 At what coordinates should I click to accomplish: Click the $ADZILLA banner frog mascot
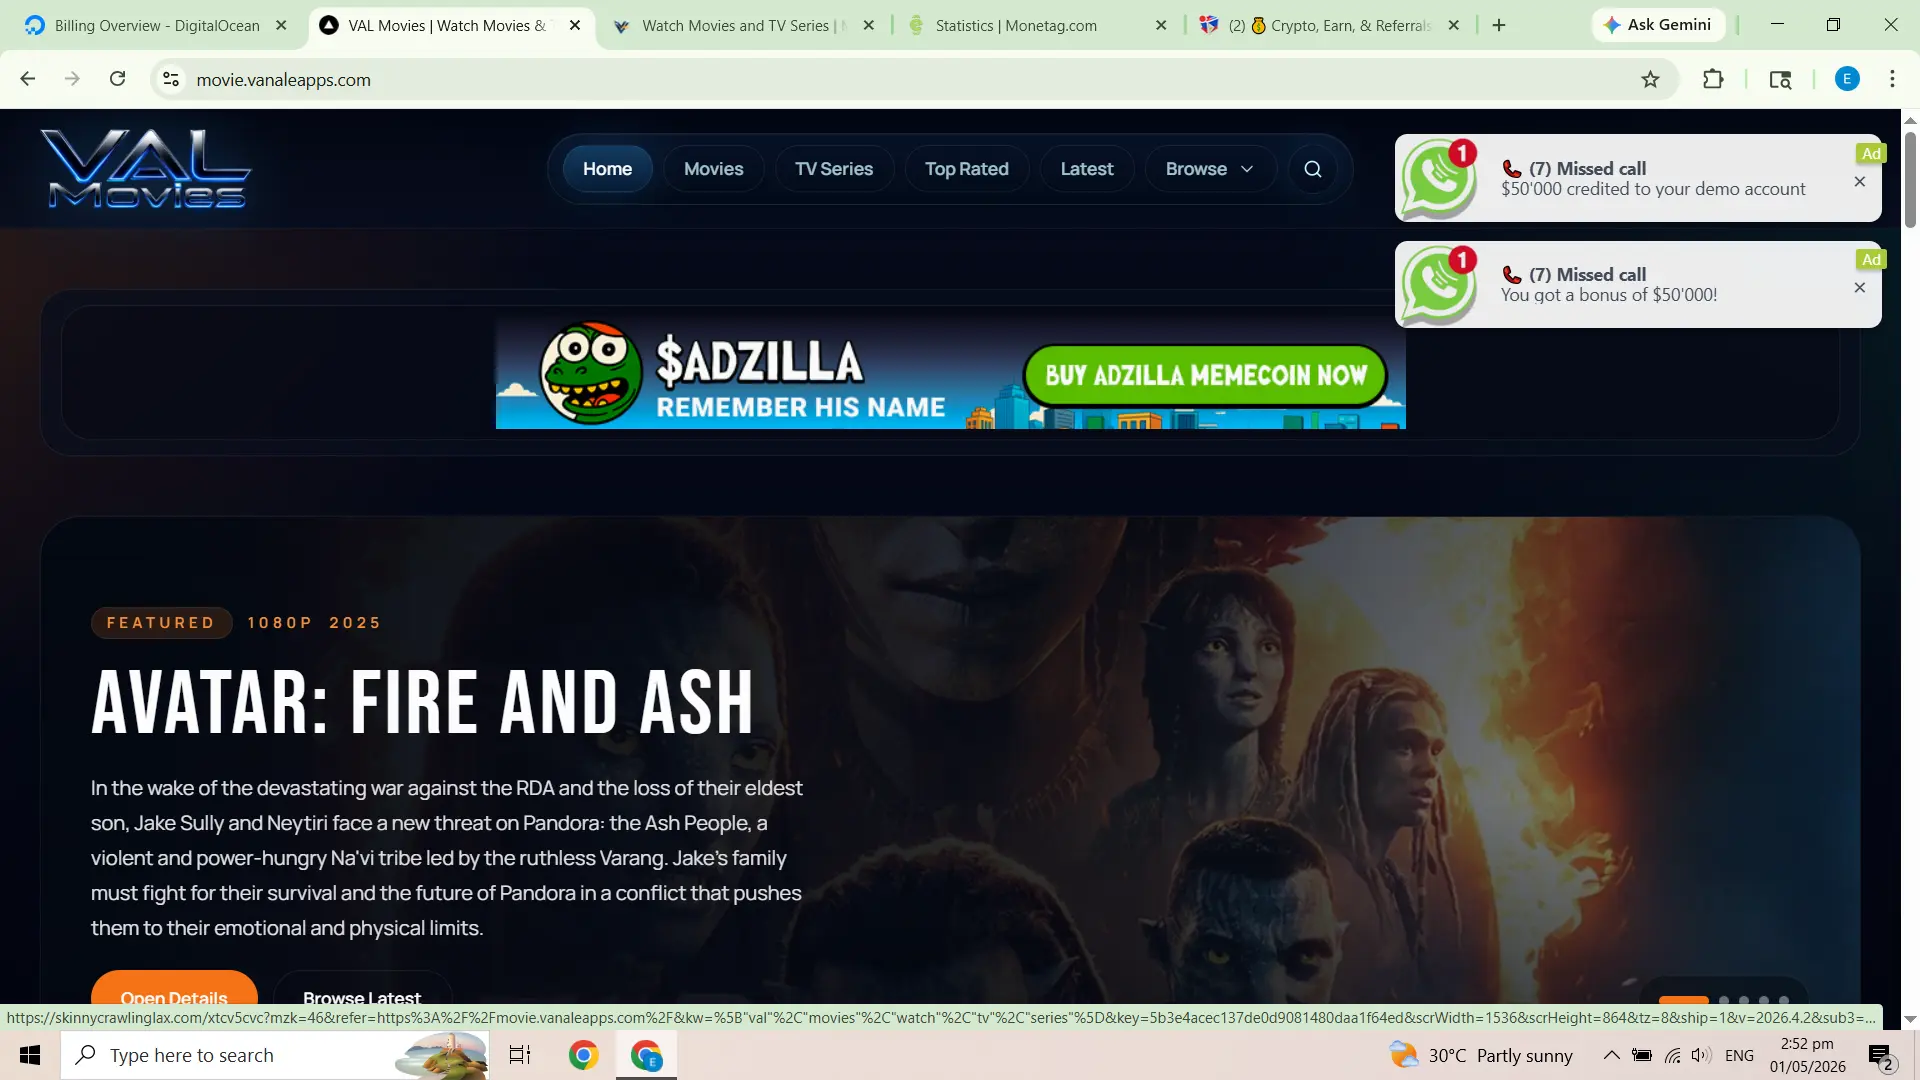coord(591,373)
